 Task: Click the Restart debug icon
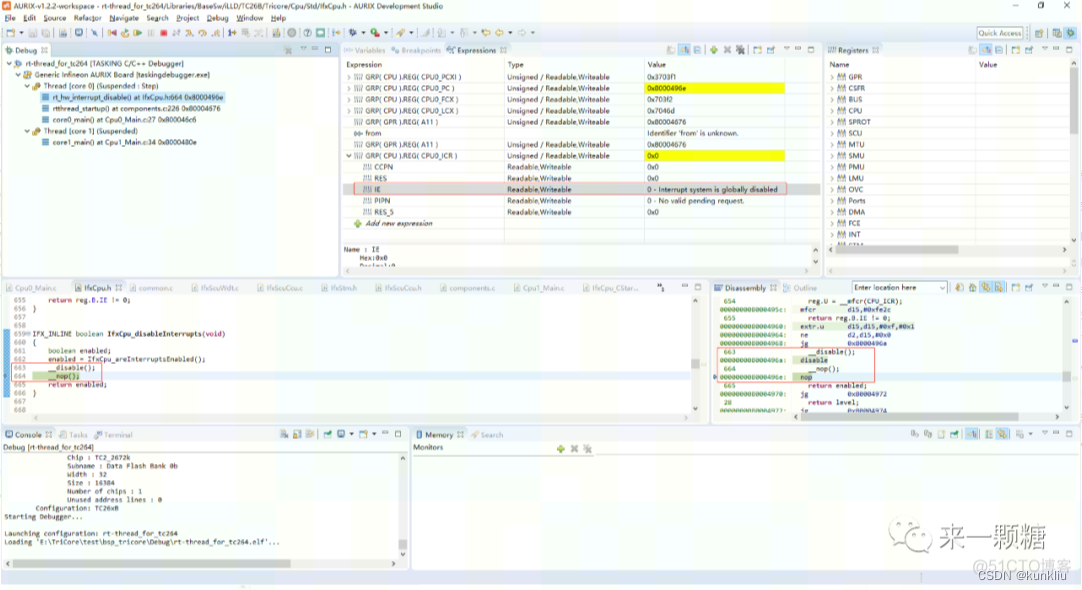point(125,32)
